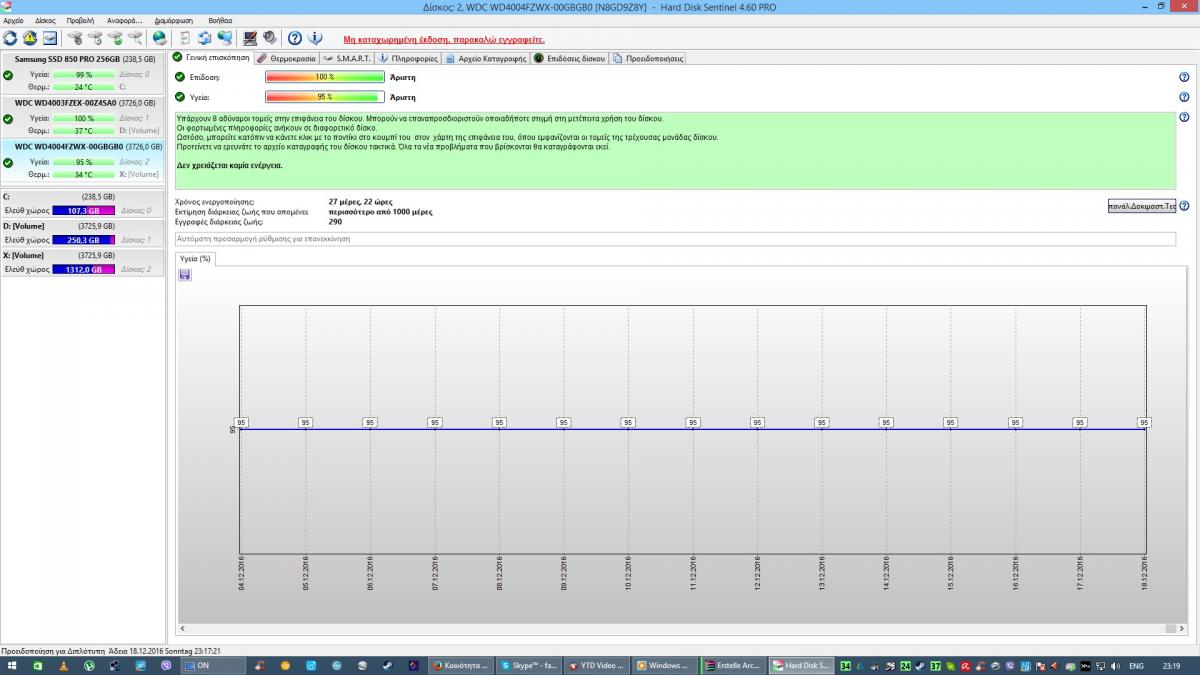Viewport: 1200px width, 675px height.
Task: Click the floppy save icon above the chart
Action: click(185, 275)
